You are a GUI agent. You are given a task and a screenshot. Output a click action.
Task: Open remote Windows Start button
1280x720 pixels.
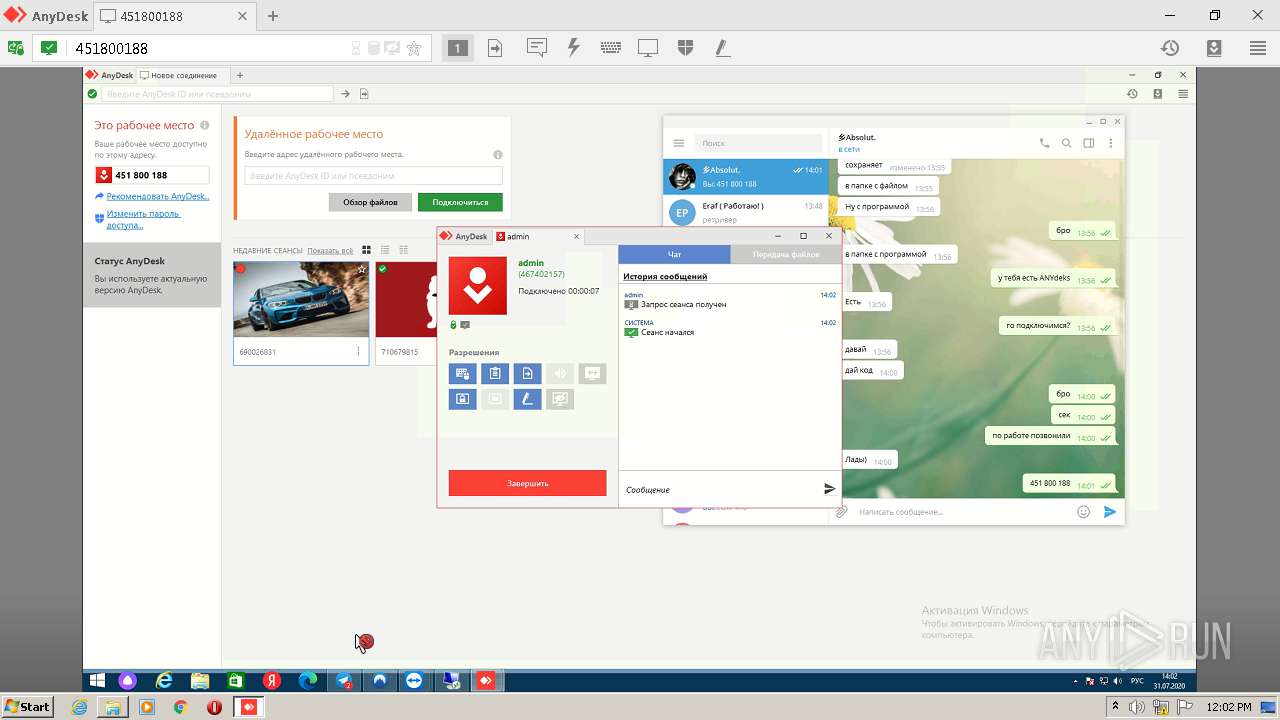pos(97,681)
